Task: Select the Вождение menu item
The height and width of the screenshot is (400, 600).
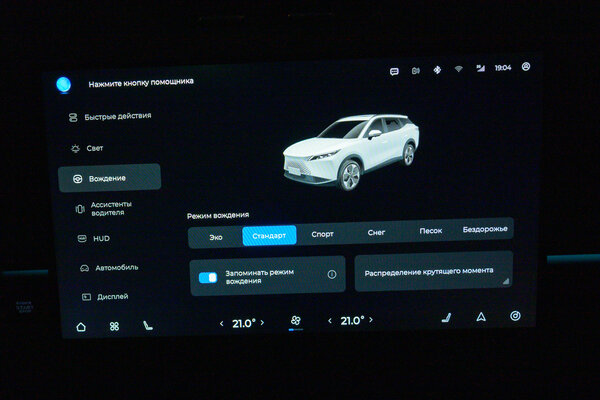Action: click(109, 178)
